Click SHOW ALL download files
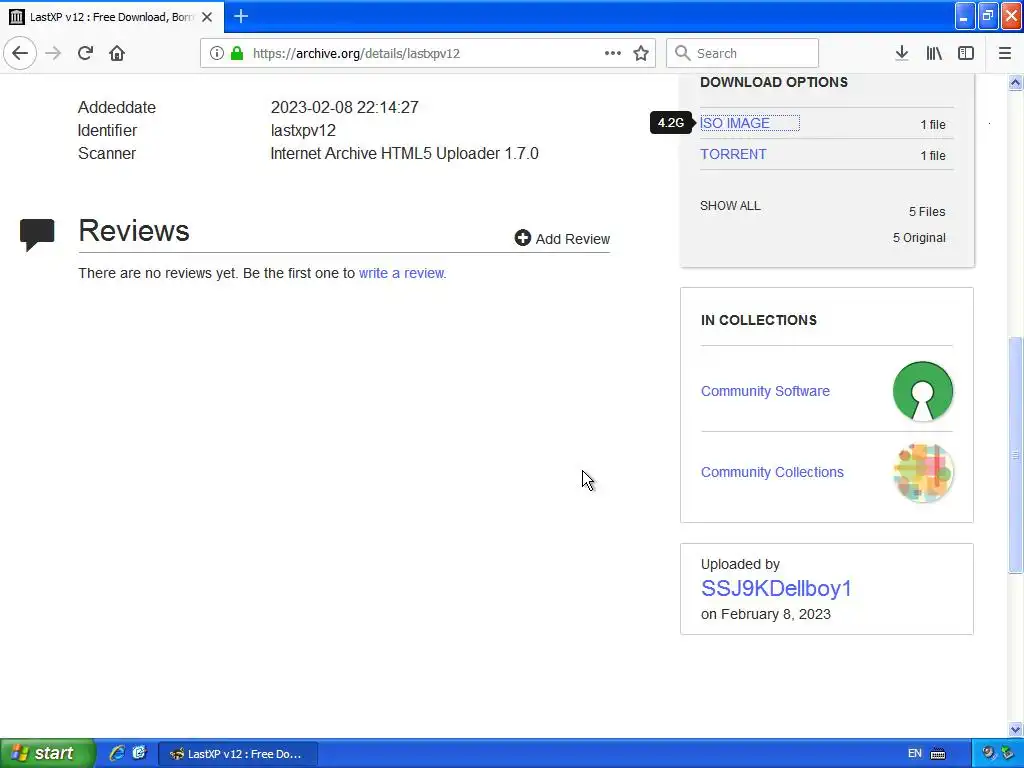This screenshot has width=1024, height=768. coord(730,206)
